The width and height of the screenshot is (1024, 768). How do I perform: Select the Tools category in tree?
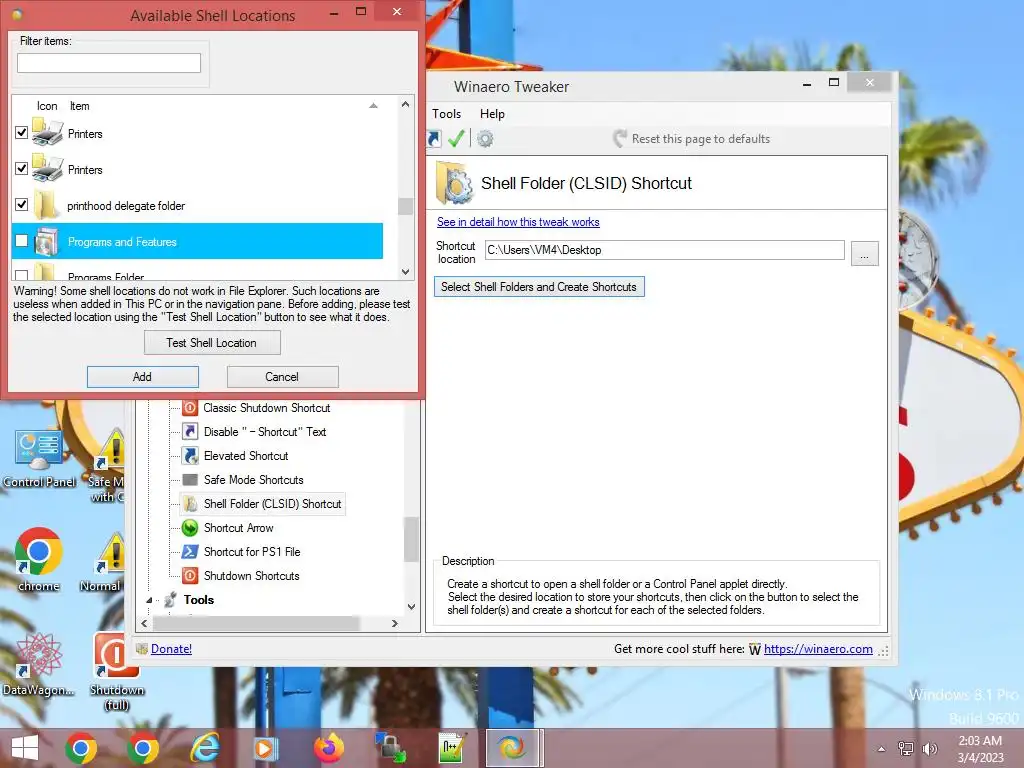pyautogui.click(x=199, y=600)
